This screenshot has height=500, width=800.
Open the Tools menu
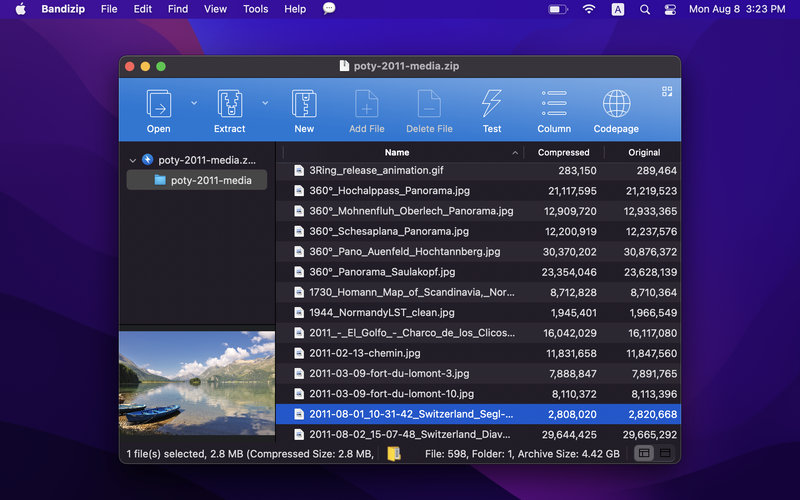256,9
